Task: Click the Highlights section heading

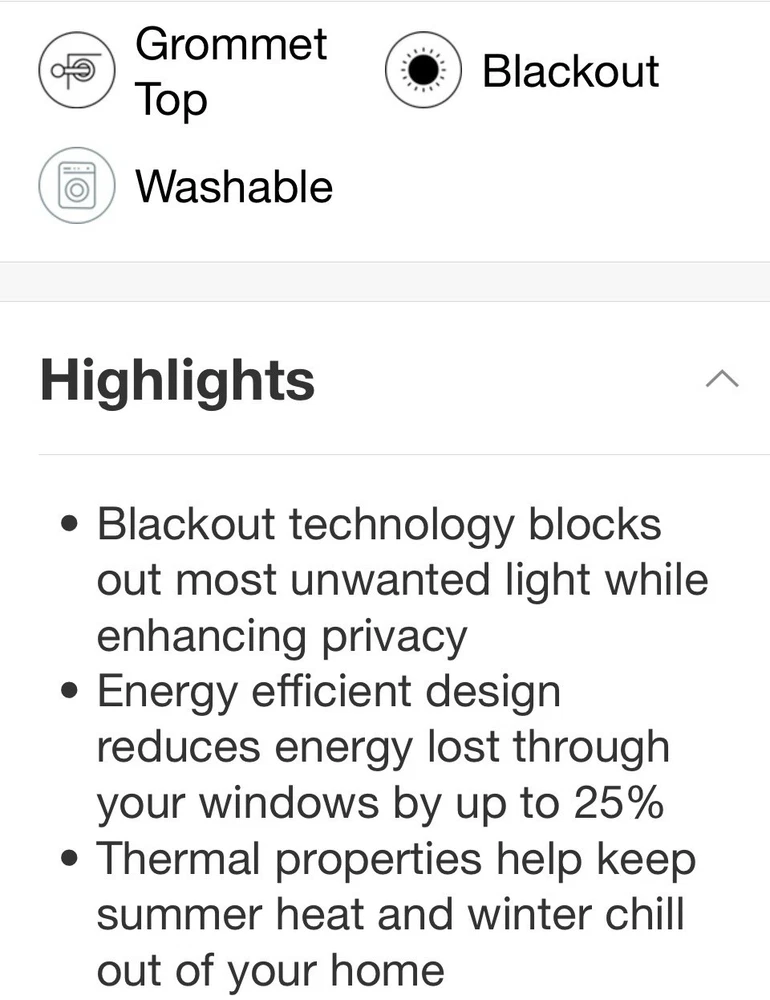Action: [177, 381]
